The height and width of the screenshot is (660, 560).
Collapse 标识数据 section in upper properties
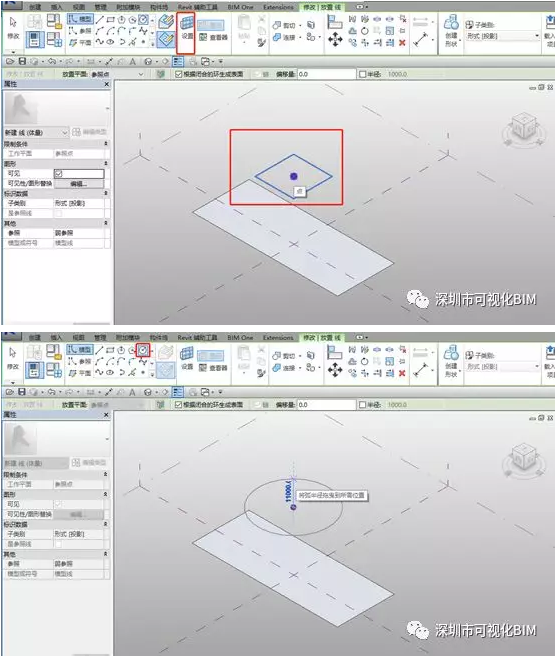106,193
